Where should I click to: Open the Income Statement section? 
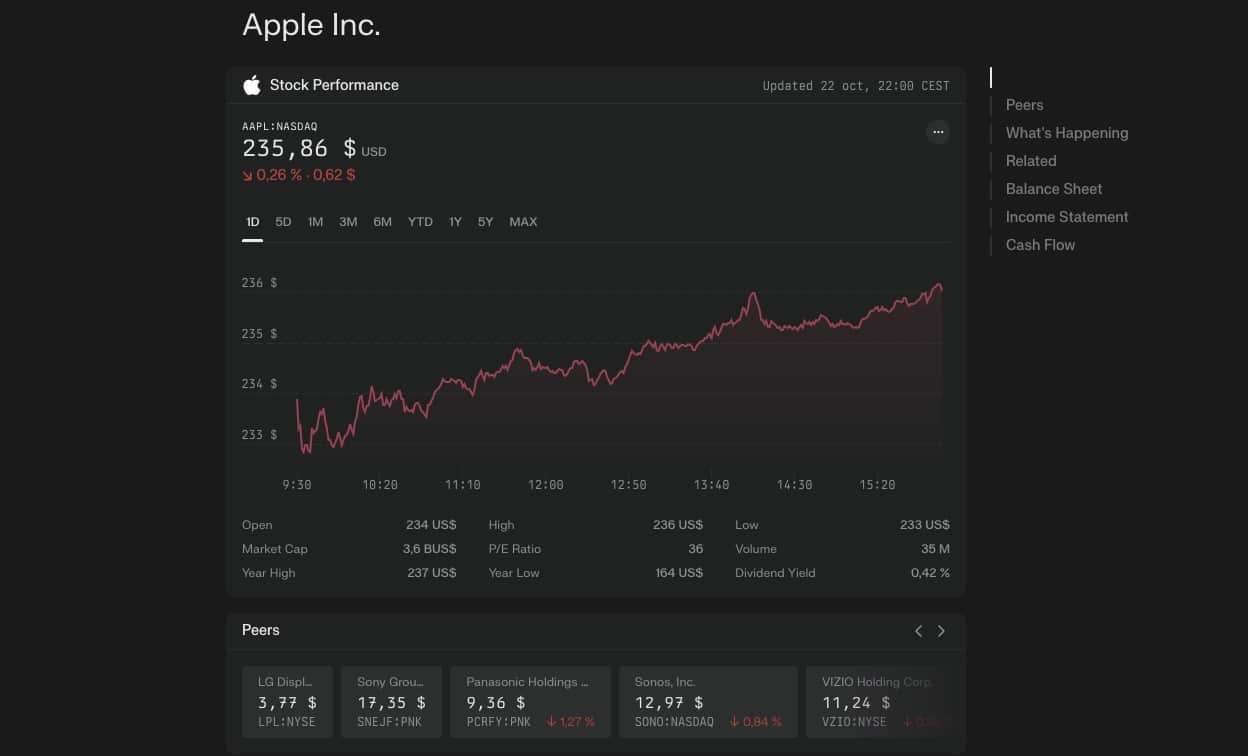pos(1066,216)
